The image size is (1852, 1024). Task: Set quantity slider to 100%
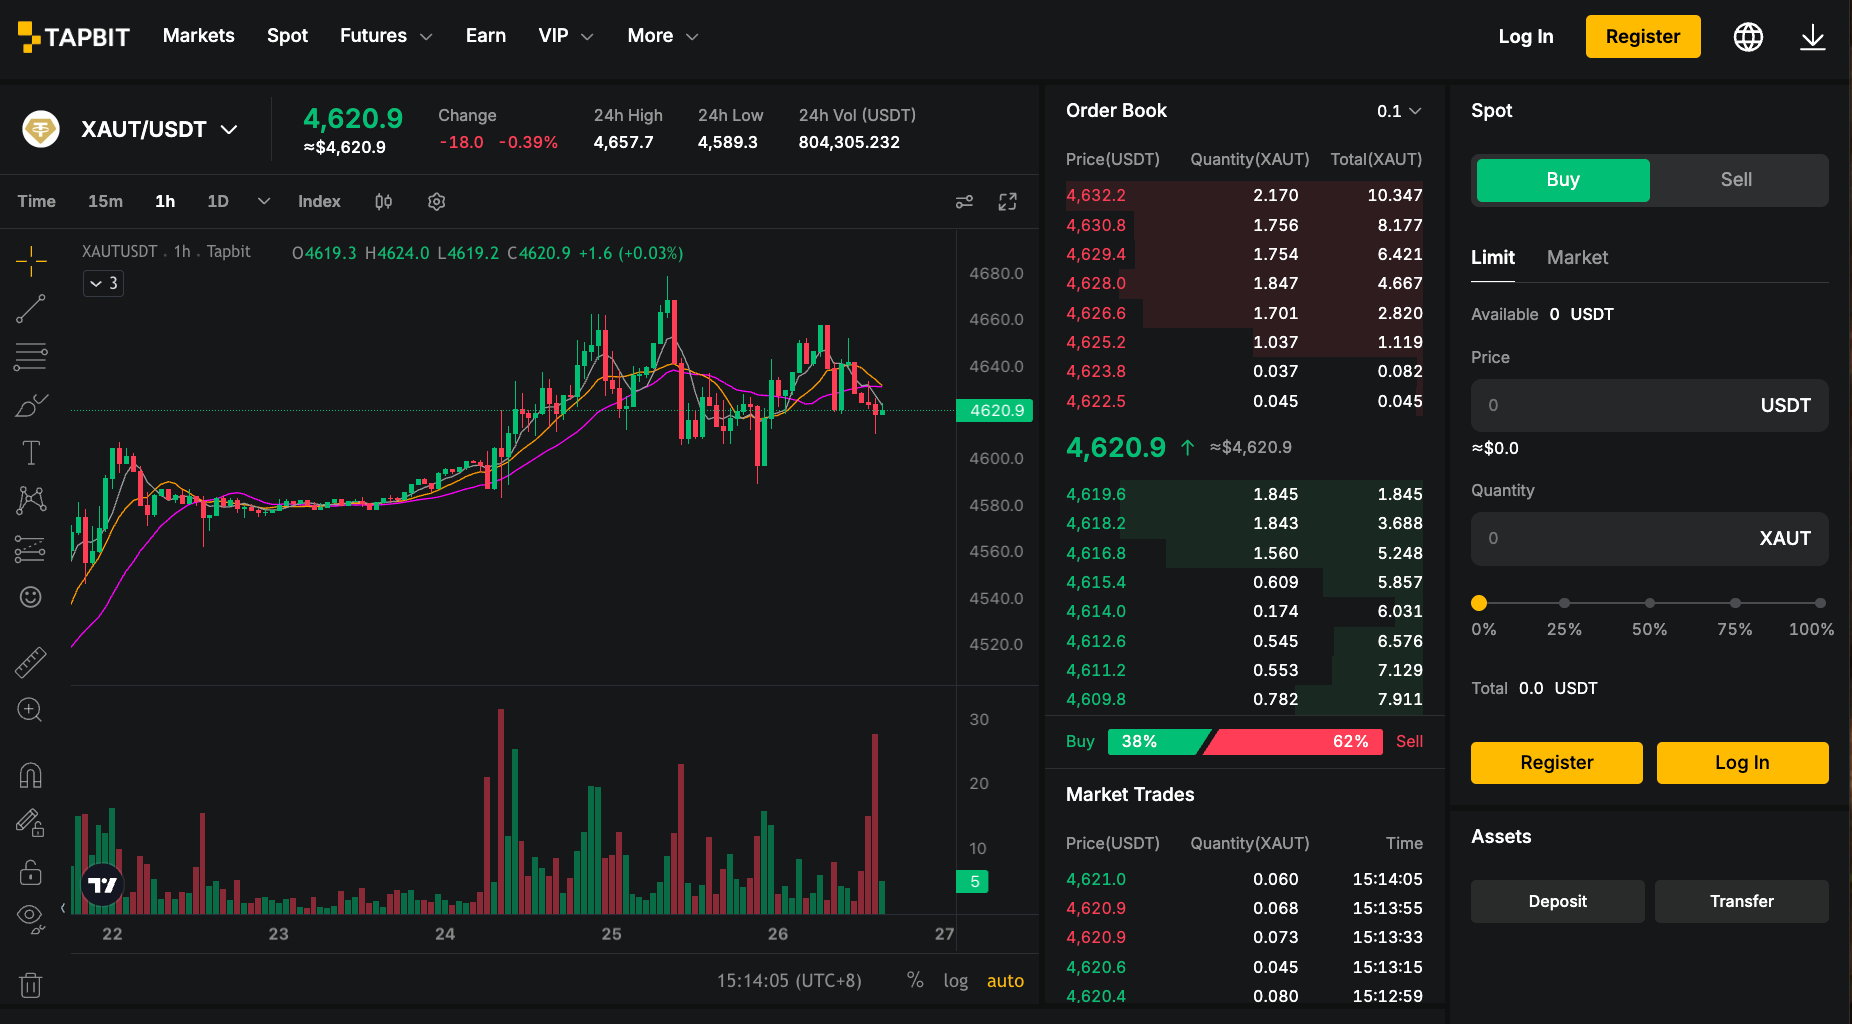click(x=1820, y=603)
